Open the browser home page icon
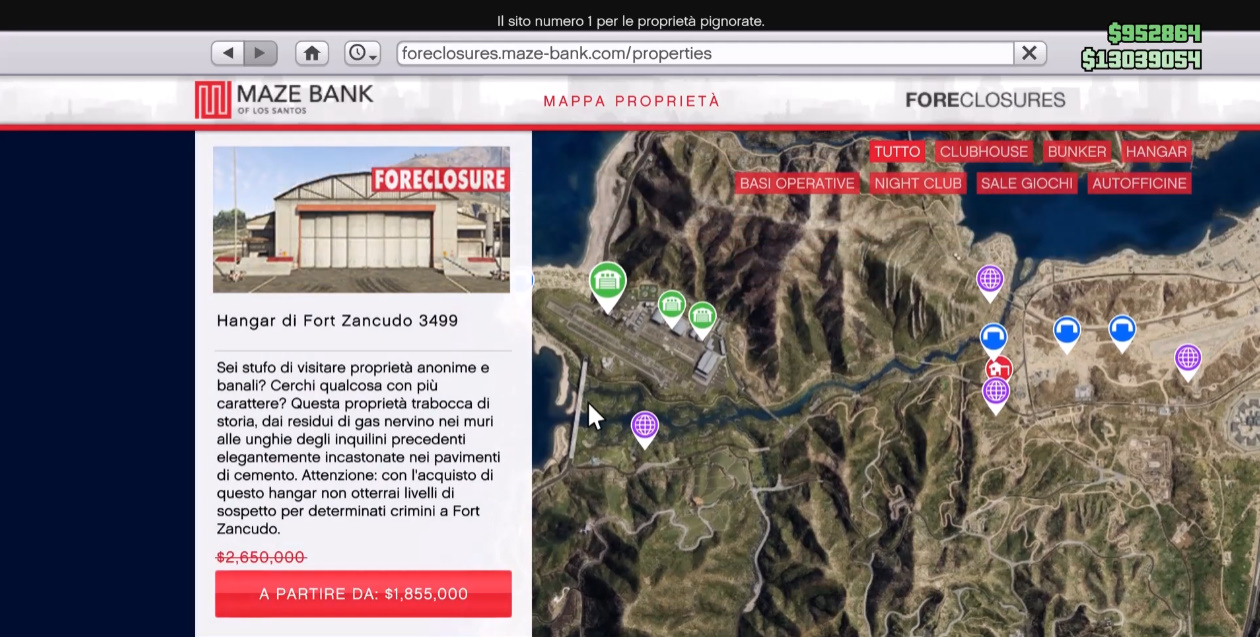The height and width of the screenshot is (637, 1260). tap(312, 53)
